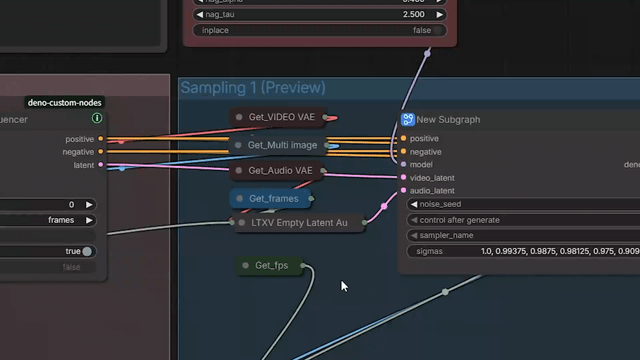Screen dimensions: 640x360
Task: Select the LTXV Empty Latent Au node
Action: (299, 223)
